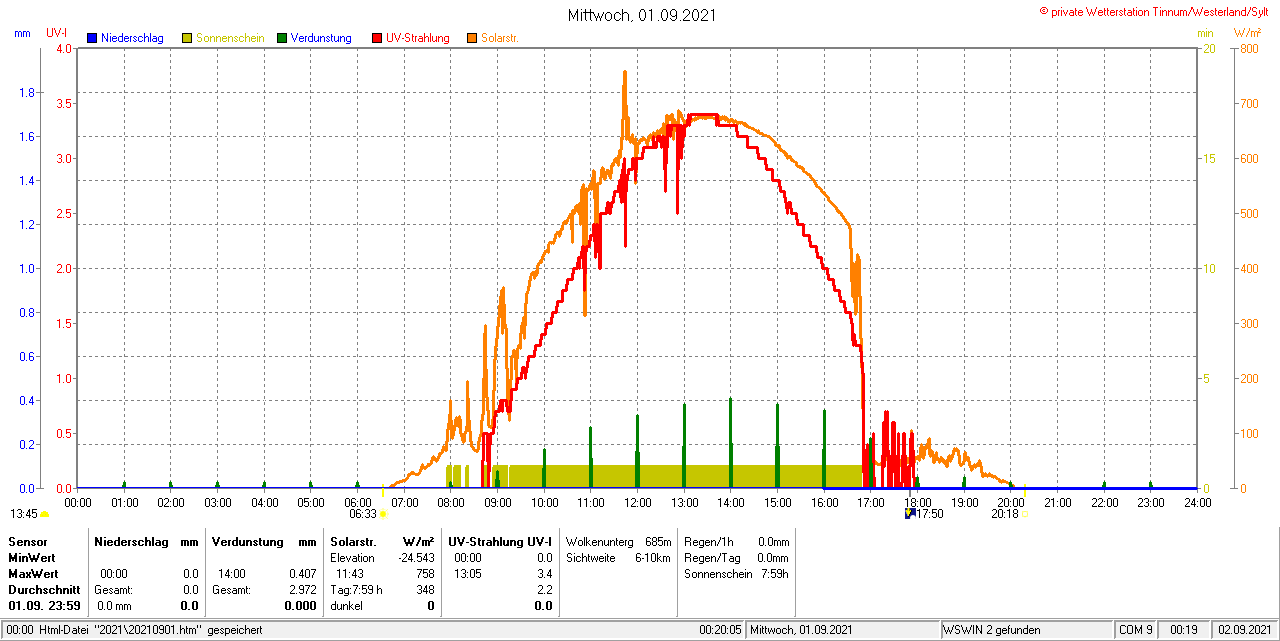Click the blue Niederschlag legend swatch
Image resolution: width=1280 pixels, height=641 pixels.
(93, 38)
